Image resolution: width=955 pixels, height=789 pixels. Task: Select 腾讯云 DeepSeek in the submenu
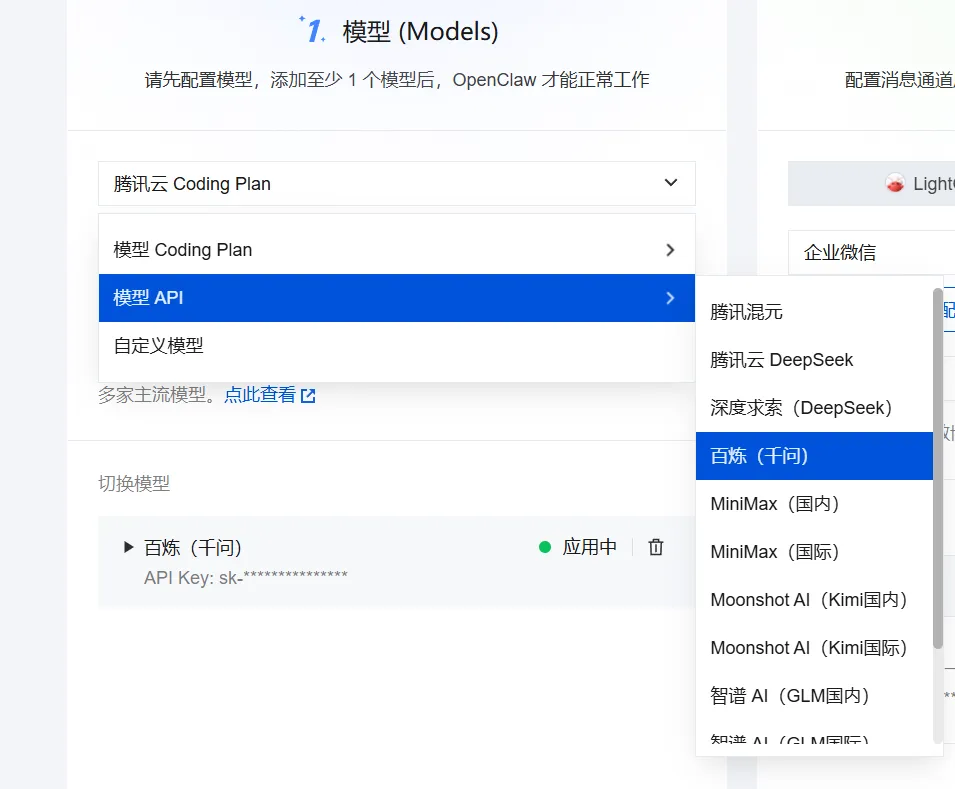coord(814,360)
